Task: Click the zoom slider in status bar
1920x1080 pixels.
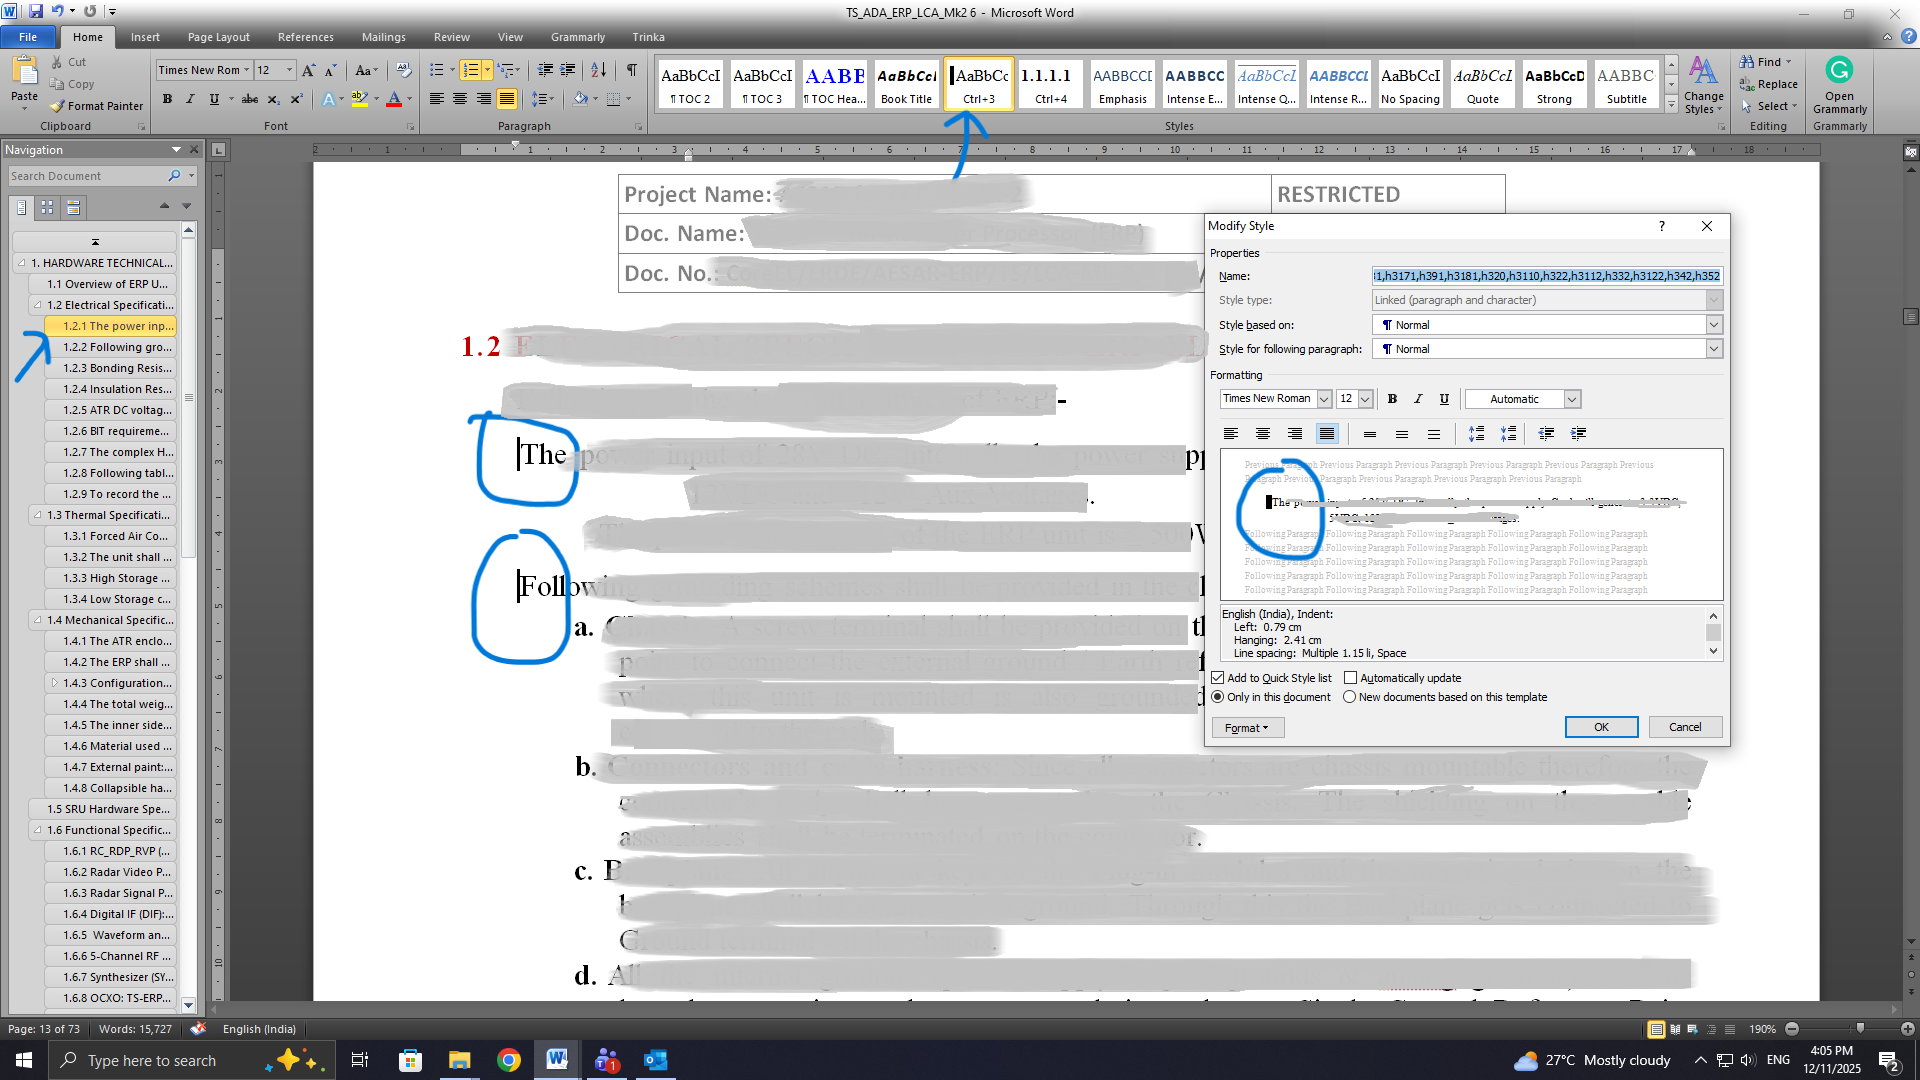Action: pyautogui.click(x=1860, y=1029)
